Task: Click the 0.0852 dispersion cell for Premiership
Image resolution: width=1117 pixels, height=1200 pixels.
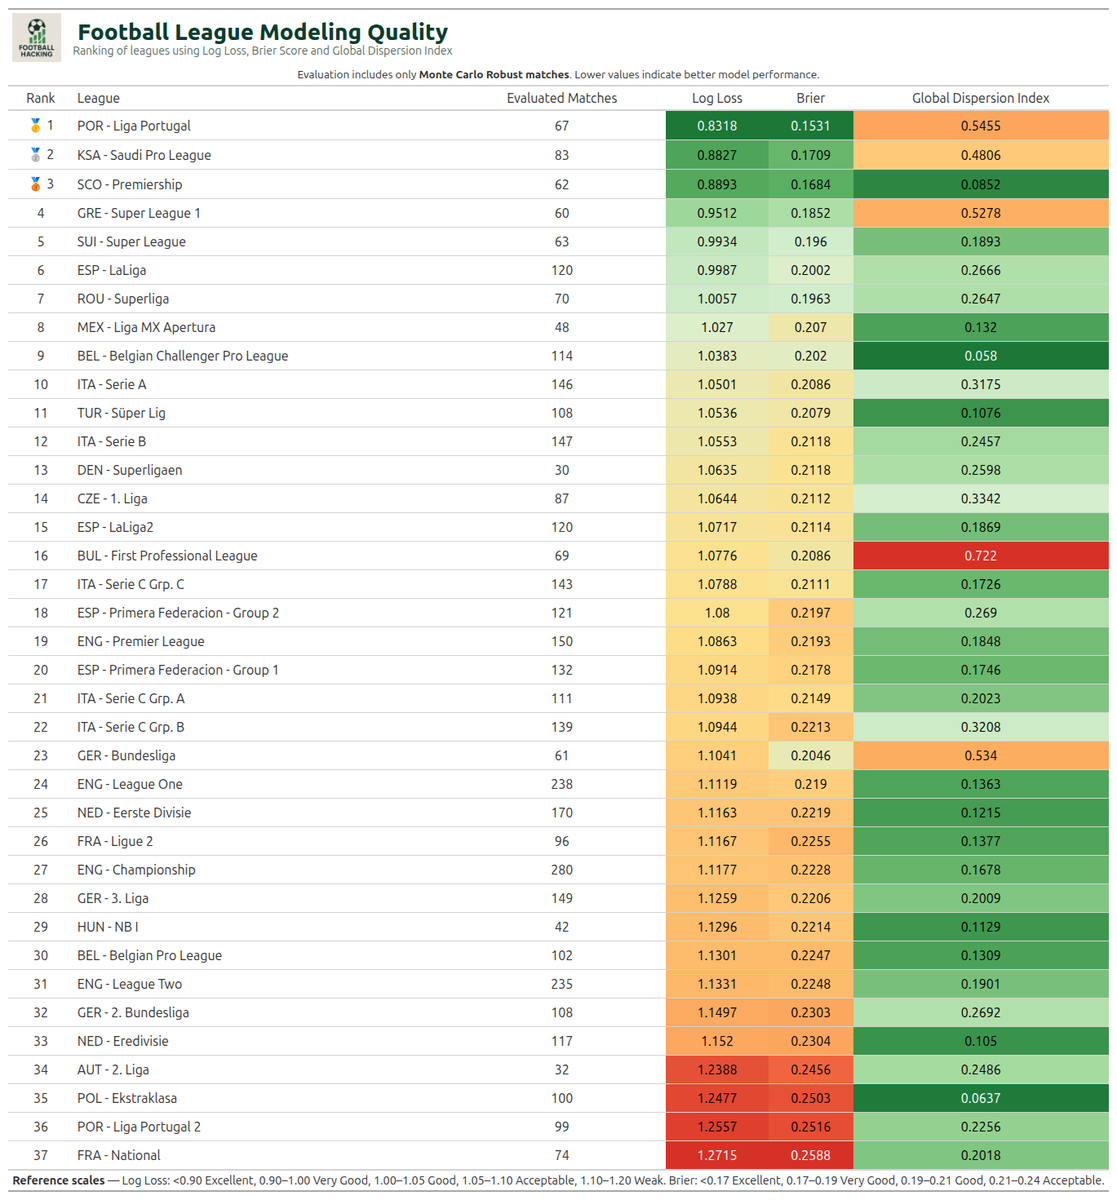Action: pyautogui.click(x=981, y=184)
